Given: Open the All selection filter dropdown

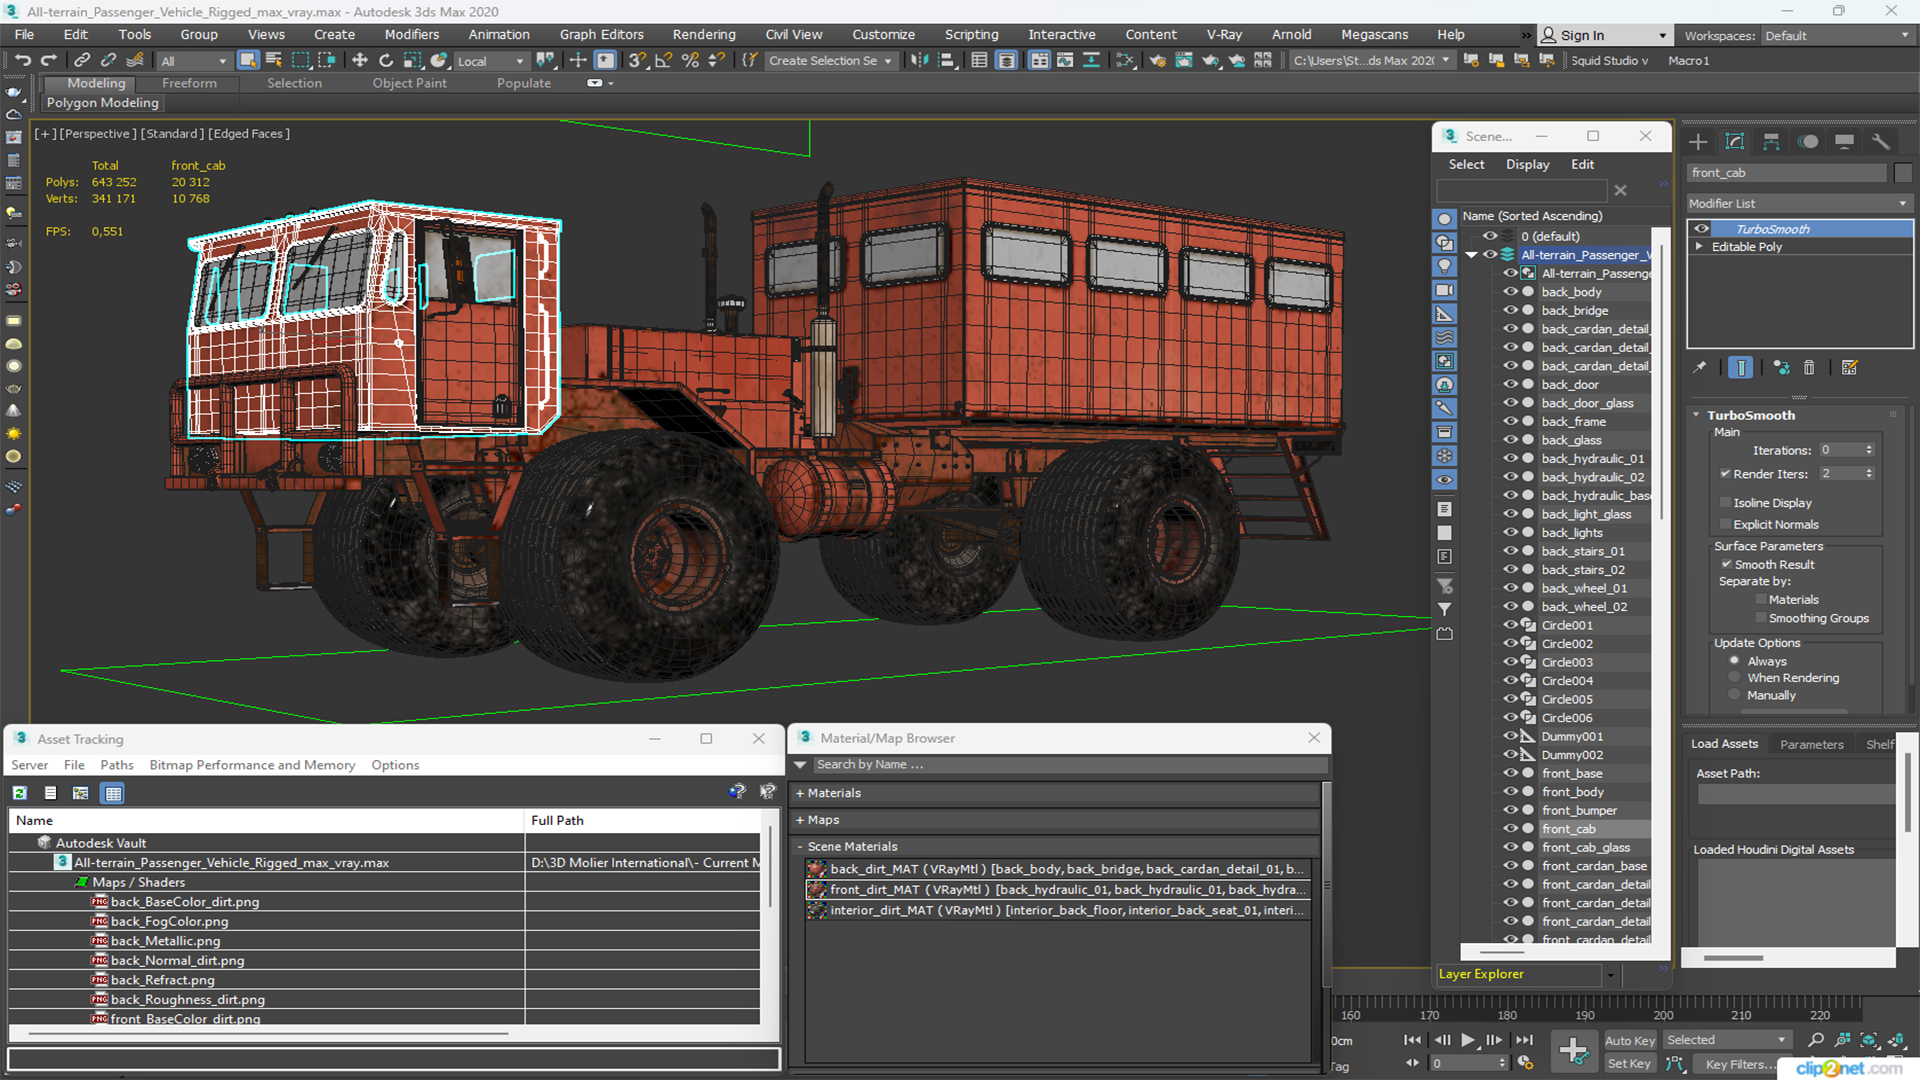Looking at the screenshot, I should tap(193, 61).
